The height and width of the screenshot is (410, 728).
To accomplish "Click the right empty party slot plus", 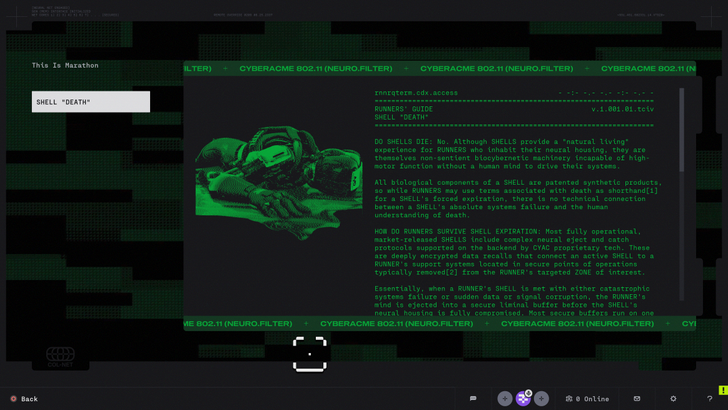I will pyautogui.click(x=541, y=398).
